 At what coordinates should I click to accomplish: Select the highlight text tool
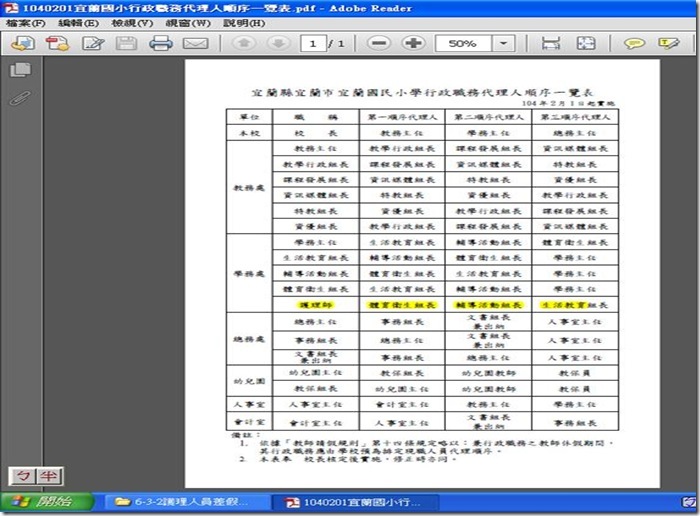tap(669, 44)
